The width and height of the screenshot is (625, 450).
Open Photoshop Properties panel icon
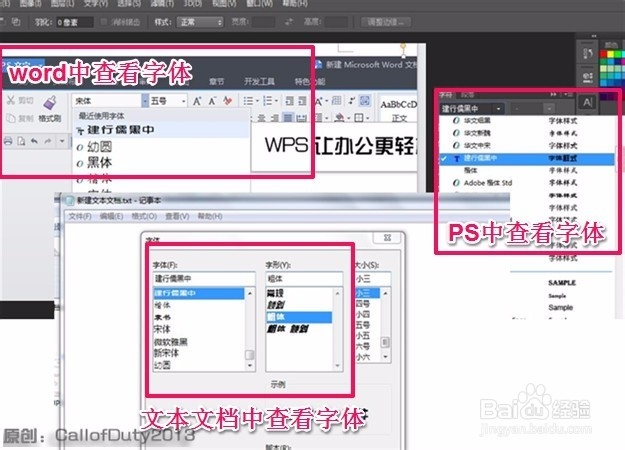(x=588, y=77)
